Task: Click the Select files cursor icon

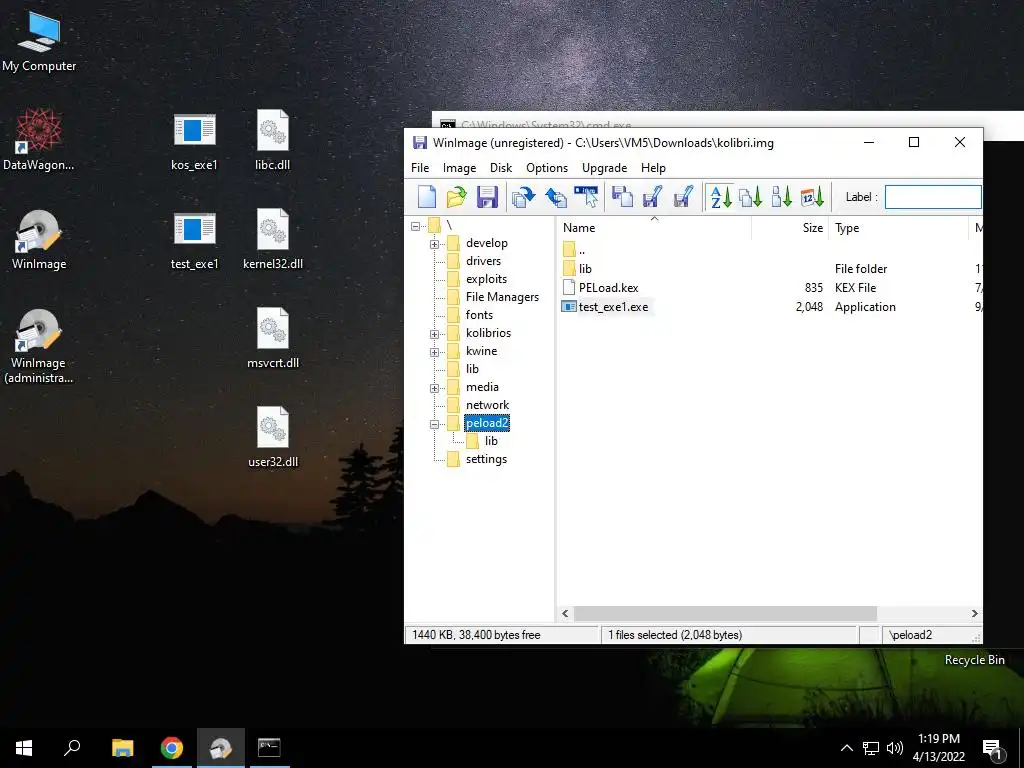Action: (586, 197)
